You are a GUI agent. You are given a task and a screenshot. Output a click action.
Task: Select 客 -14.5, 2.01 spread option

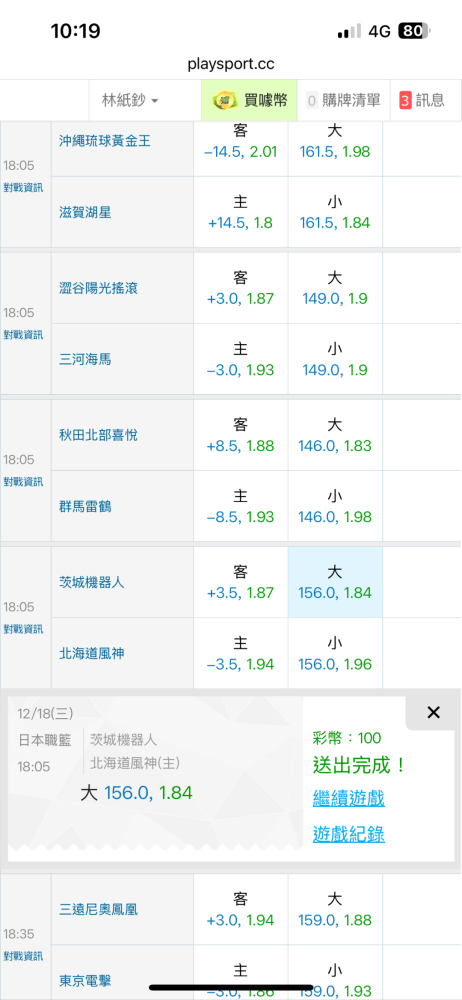pos(241,142)
